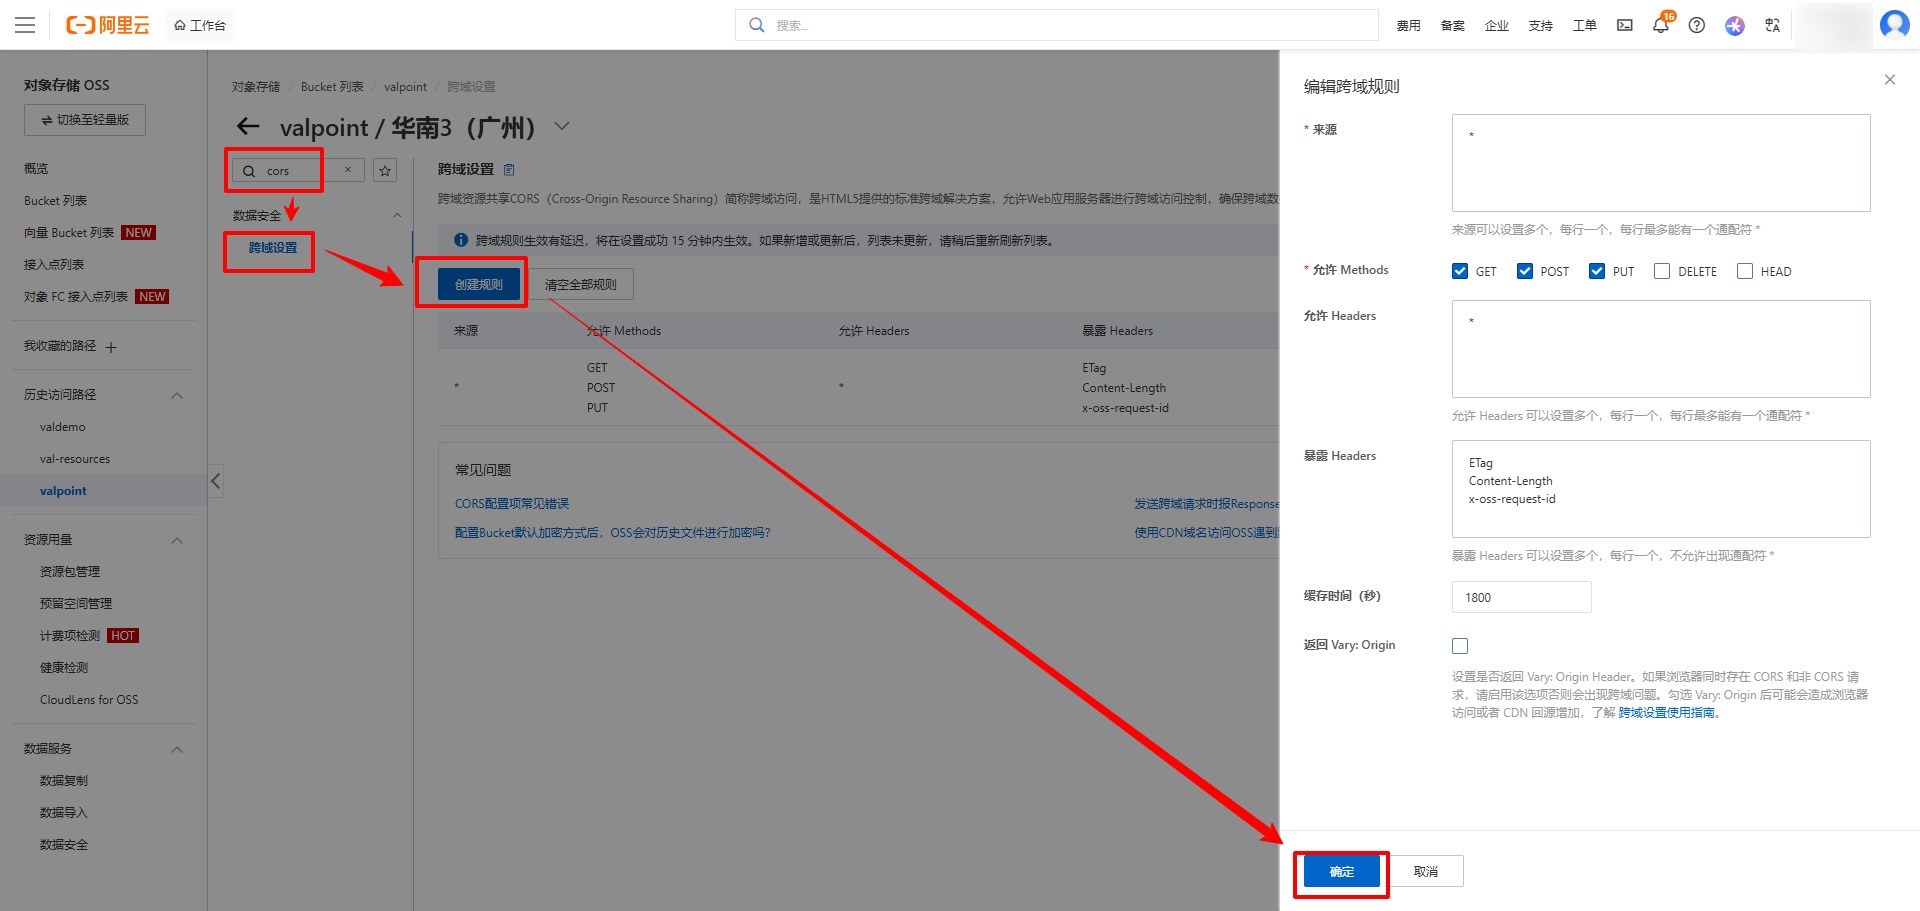
Task: Click the 清空全部规则 button
Action: tap(581, 285)
